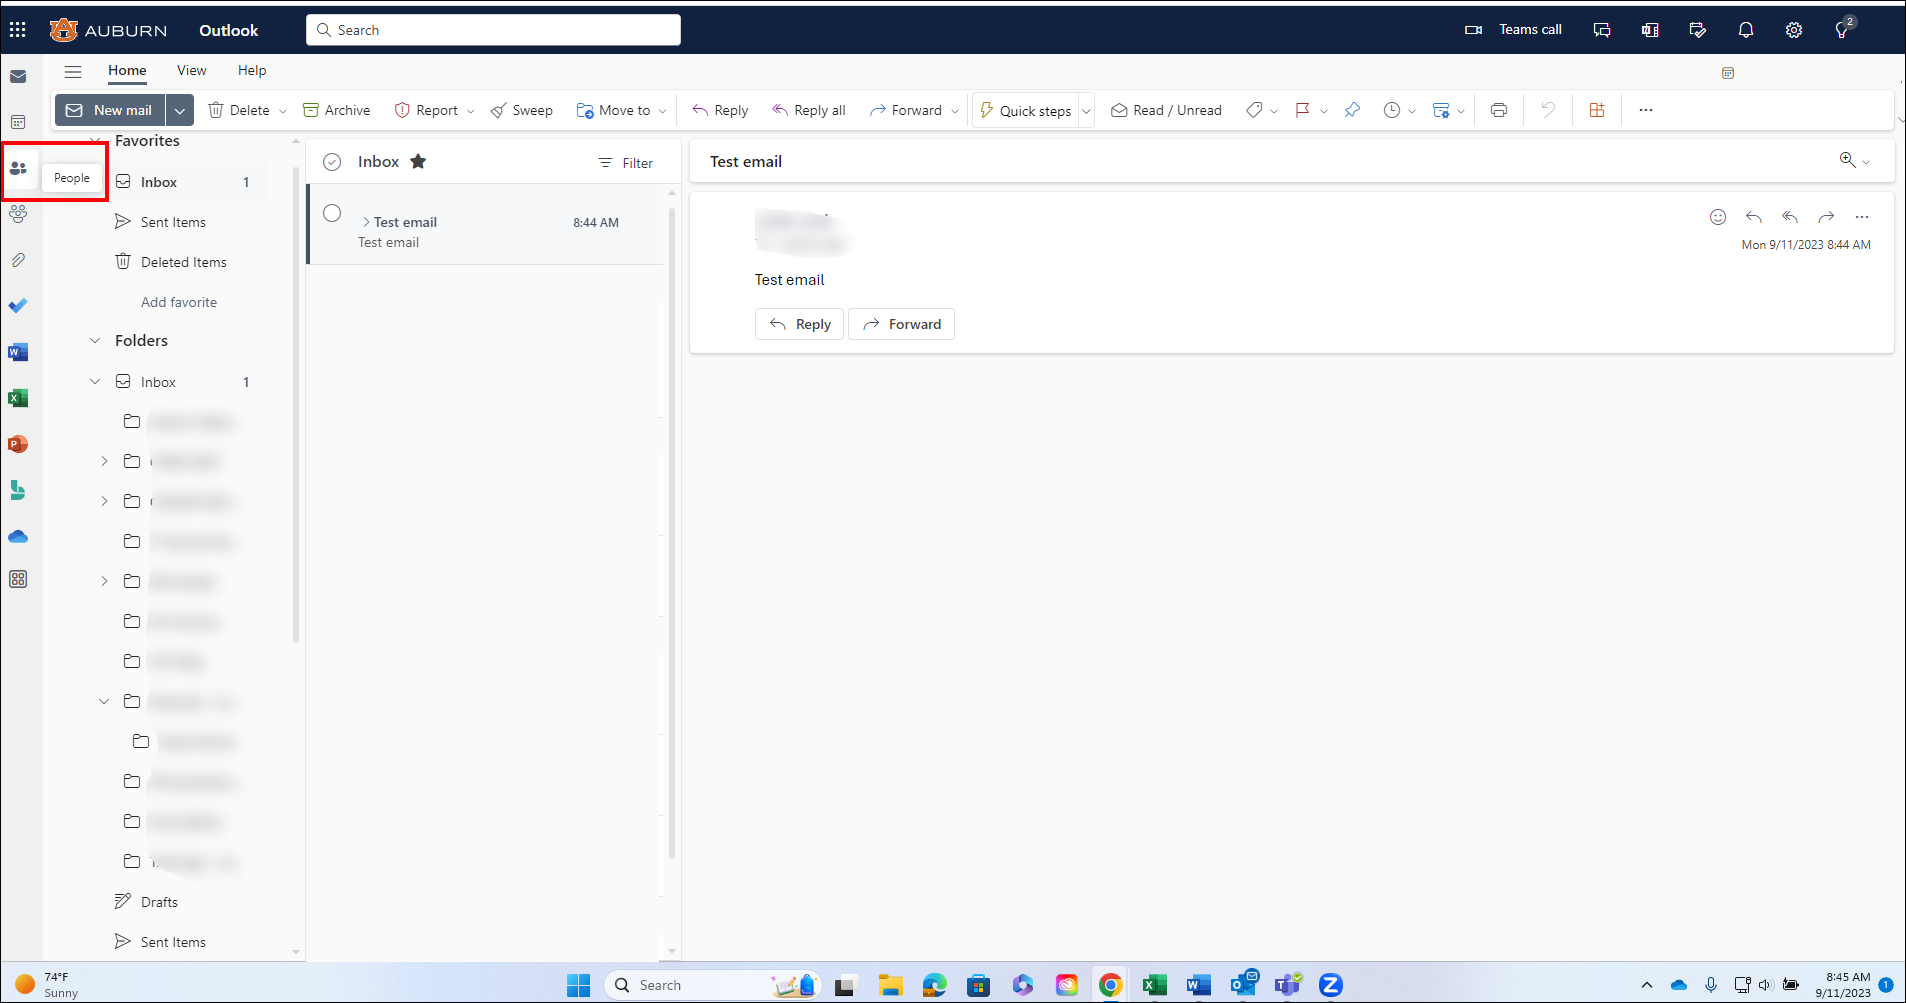Open Sent Items in Favorites
Screen dimensions: 1906x1003
[x=172, y=222]
